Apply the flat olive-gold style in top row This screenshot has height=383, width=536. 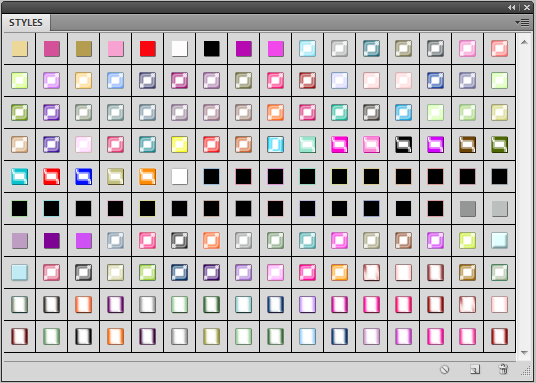[x=84, y=49]
